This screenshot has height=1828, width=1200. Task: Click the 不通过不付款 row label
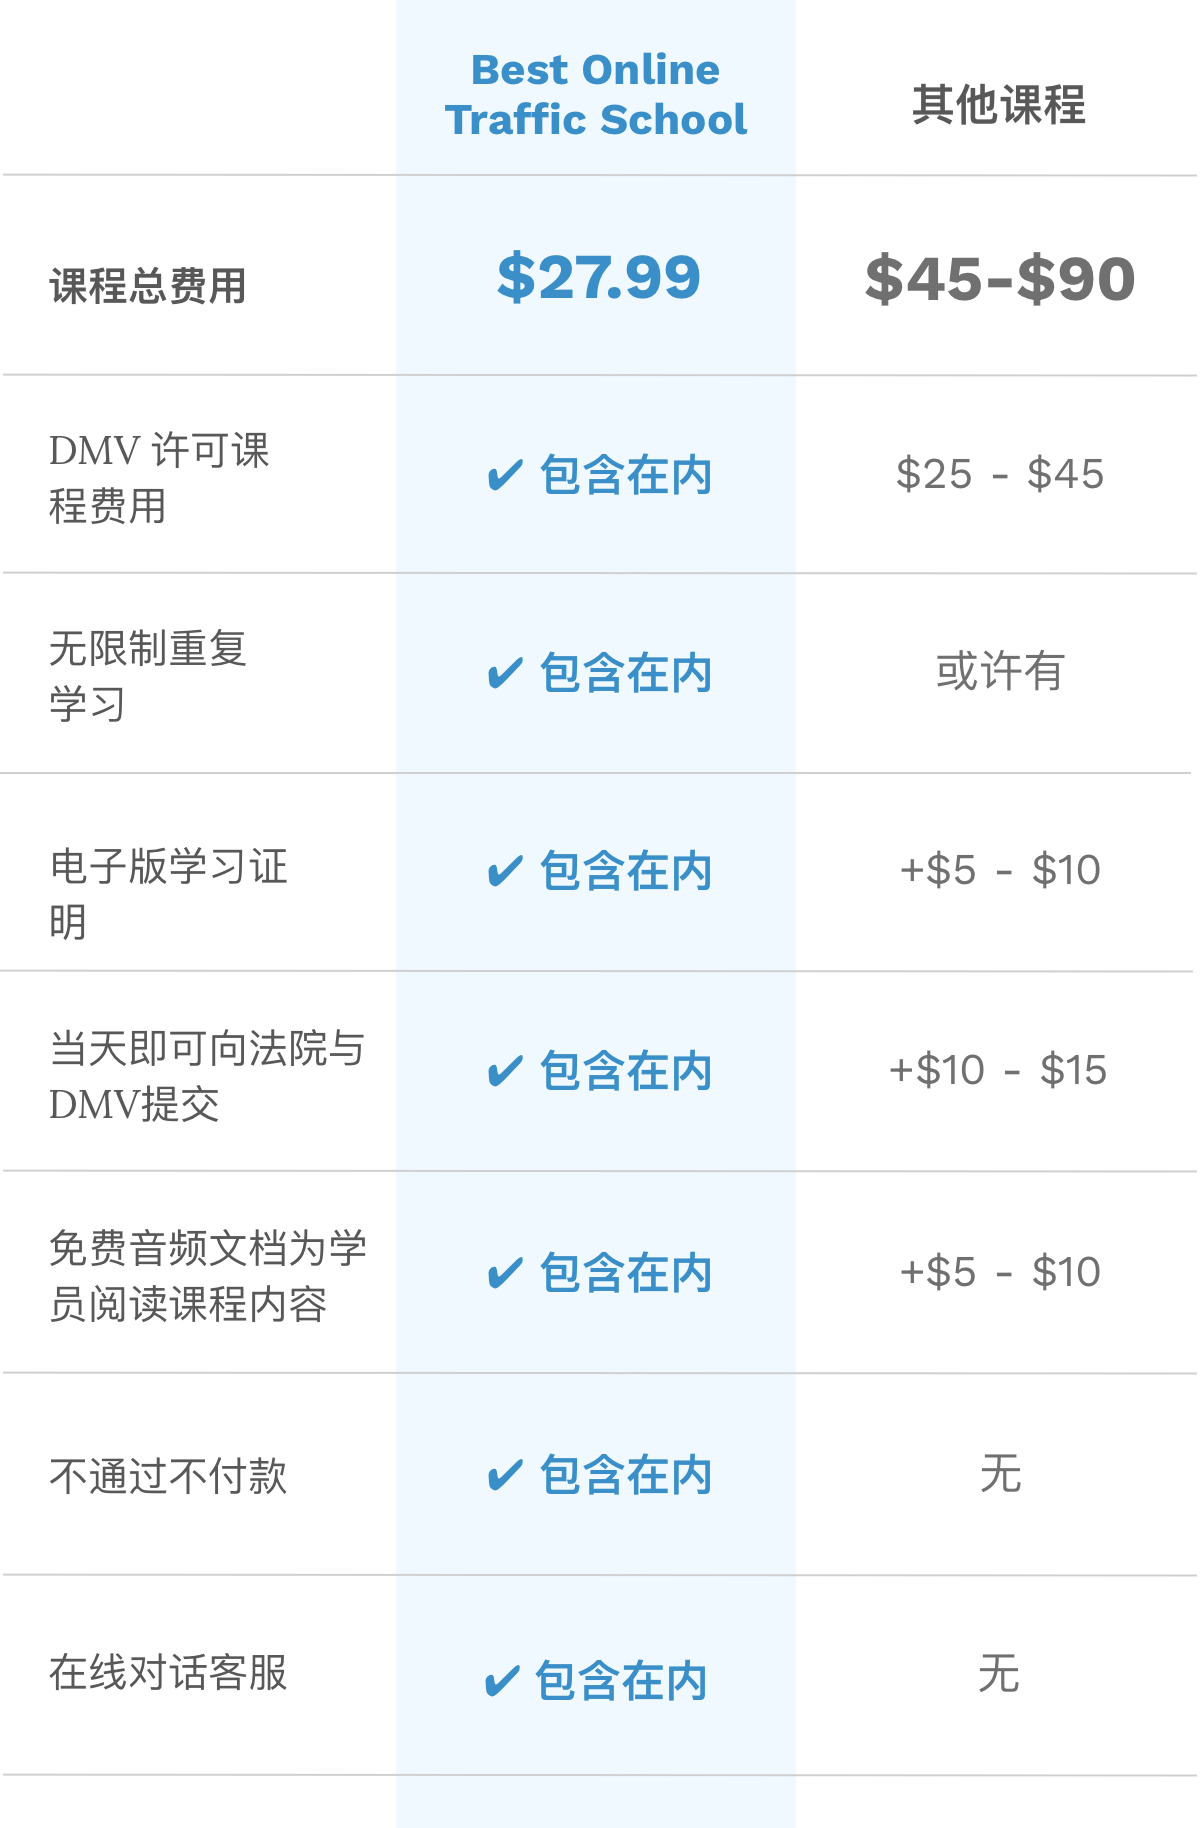pos(168,1476)
